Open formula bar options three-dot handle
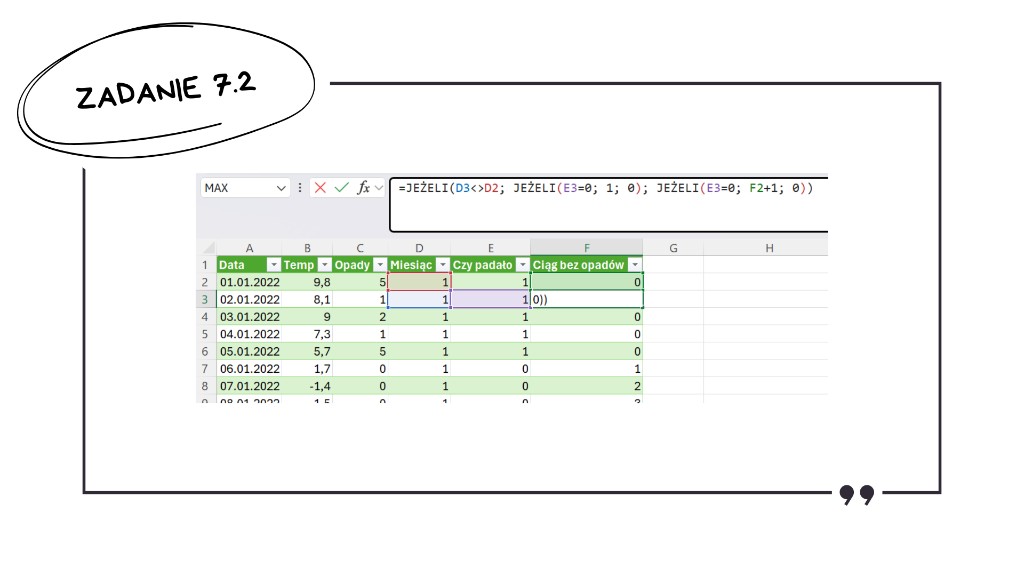 [300, 188]
